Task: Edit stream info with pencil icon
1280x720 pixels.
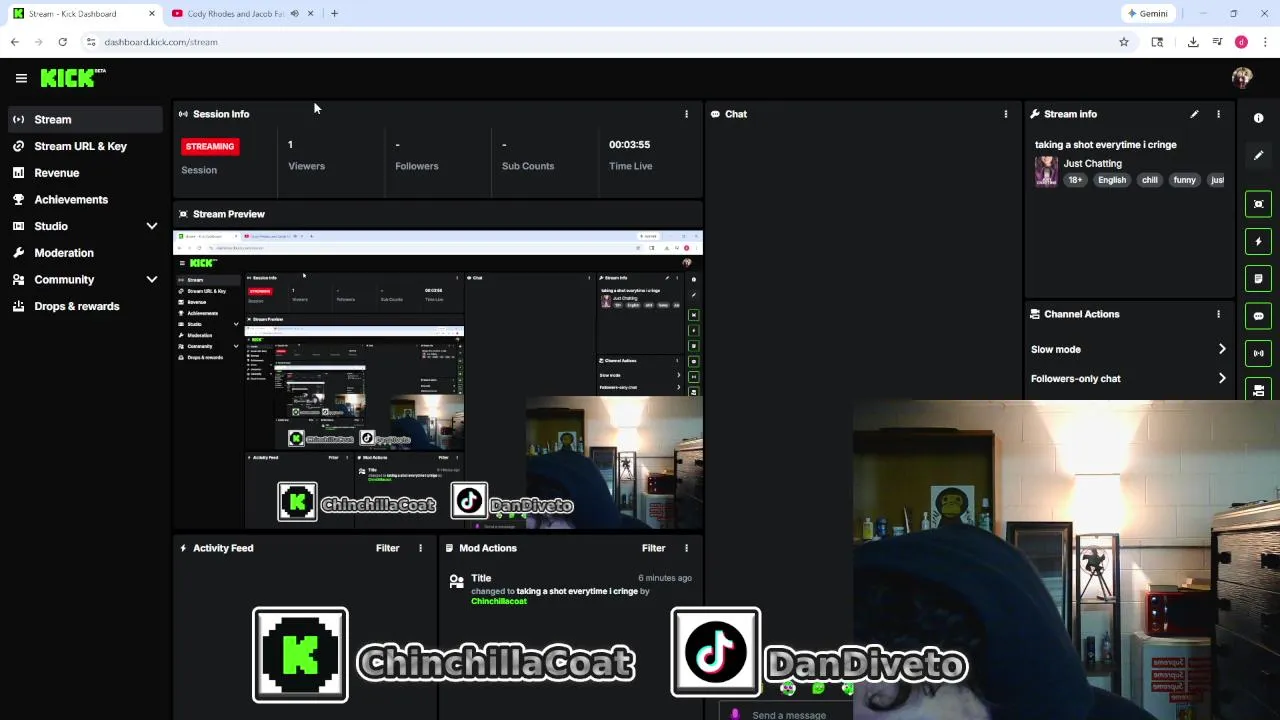Action: (1194, 114)
